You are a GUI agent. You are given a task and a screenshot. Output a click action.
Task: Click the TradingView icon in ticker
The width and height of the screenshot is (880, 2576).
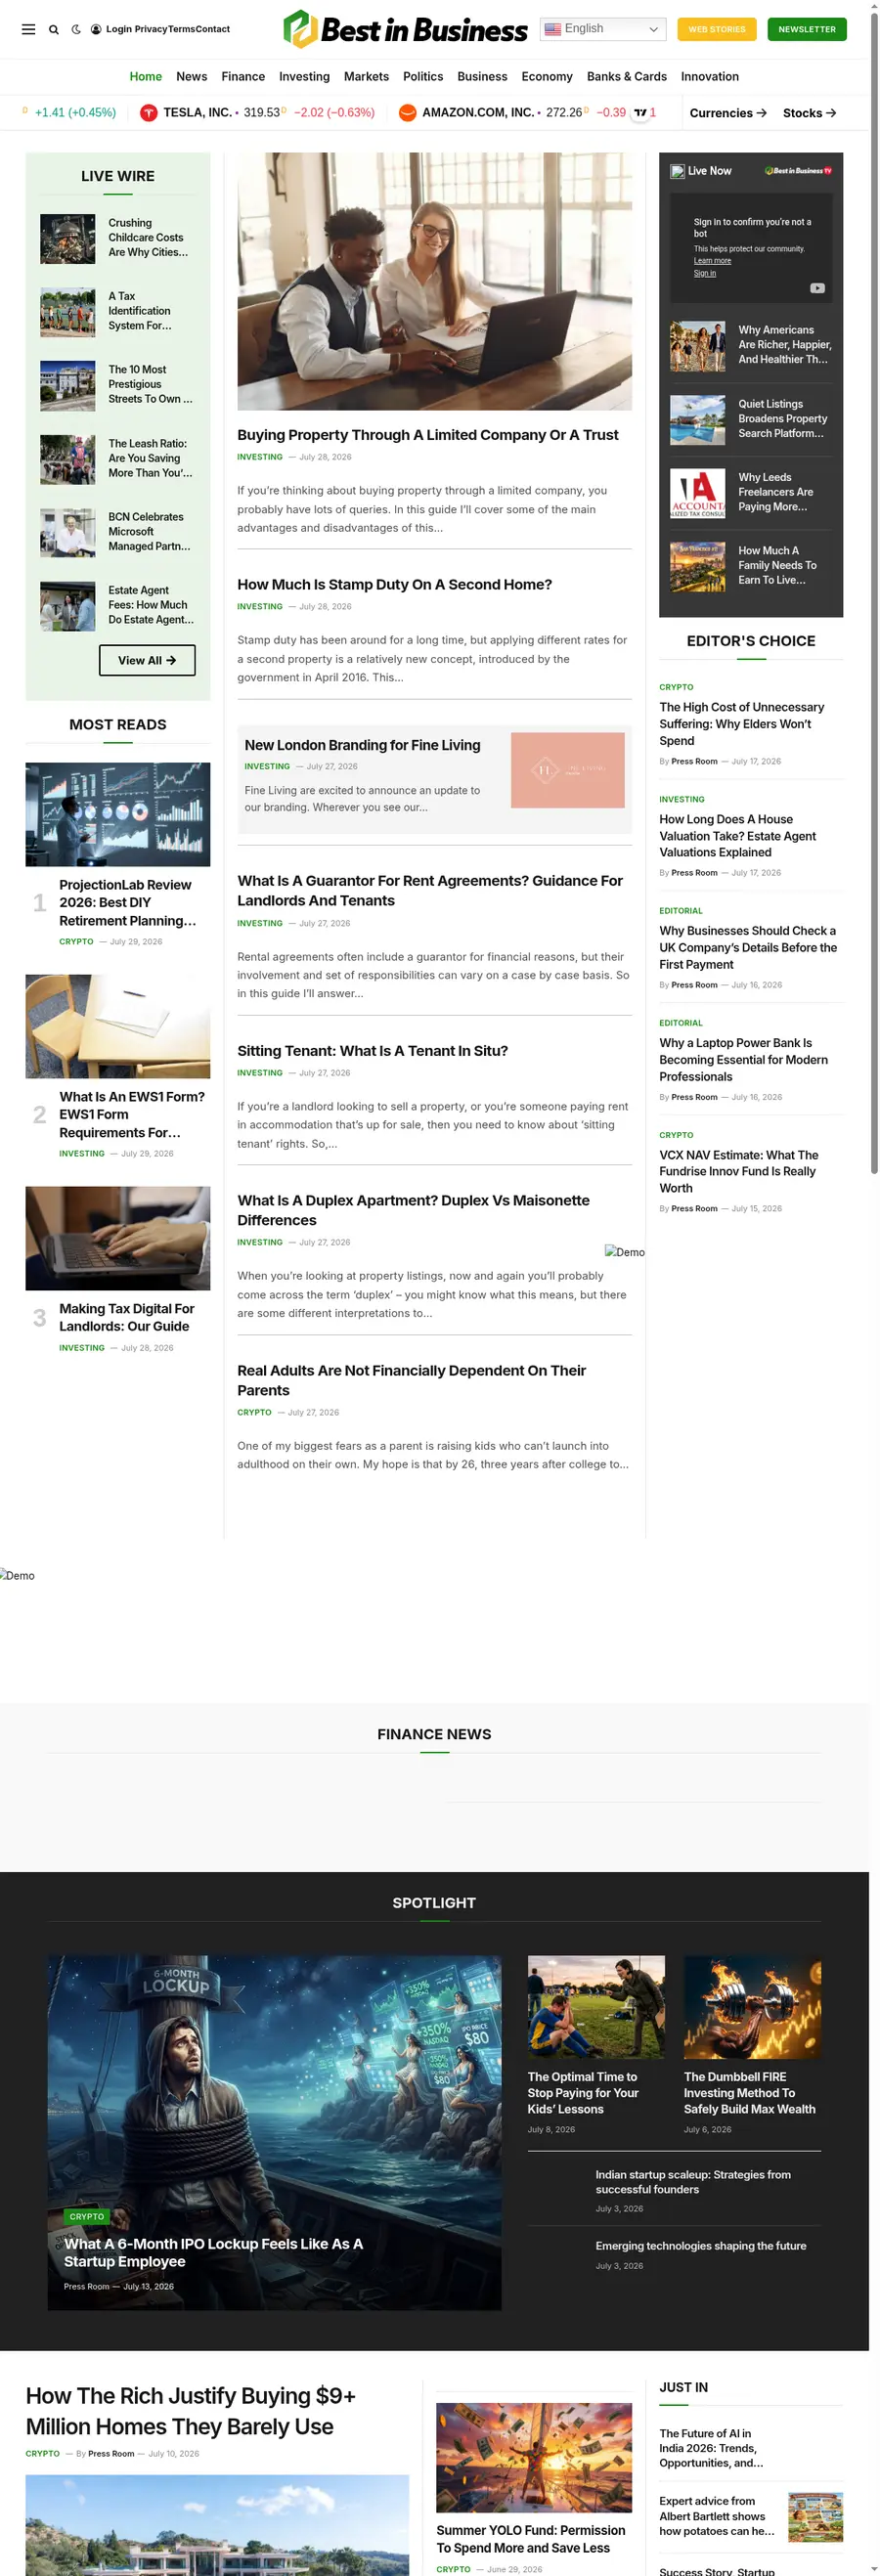tap(640, 113)
